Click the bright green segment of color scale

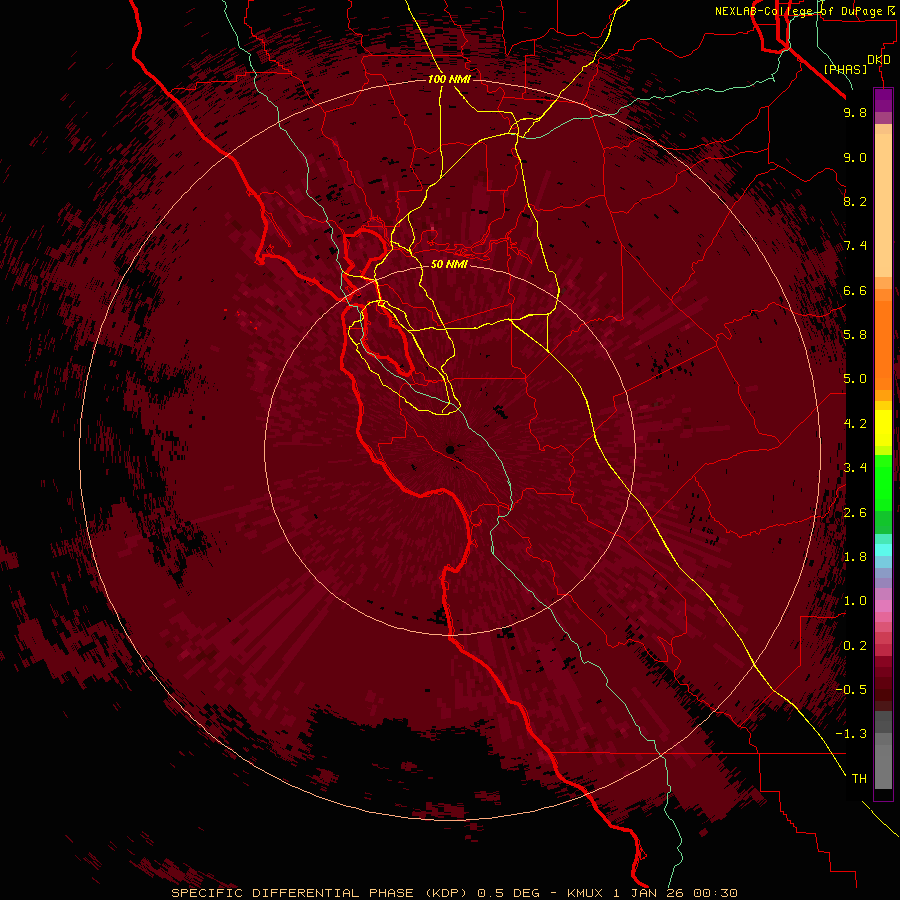tap(883, 482)
